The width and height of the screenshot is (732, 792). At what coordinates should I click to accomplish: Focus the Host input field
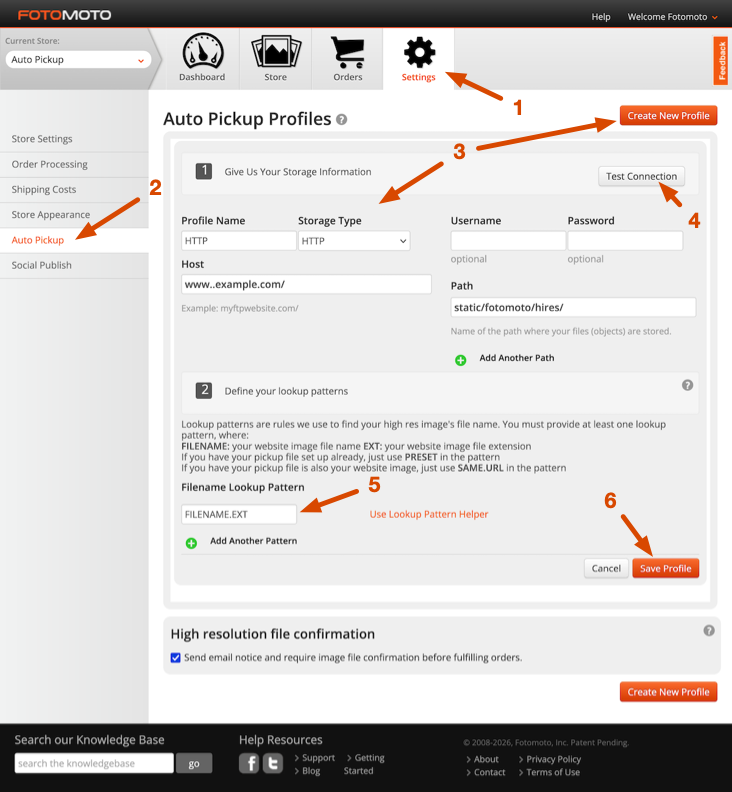point(306,284)
